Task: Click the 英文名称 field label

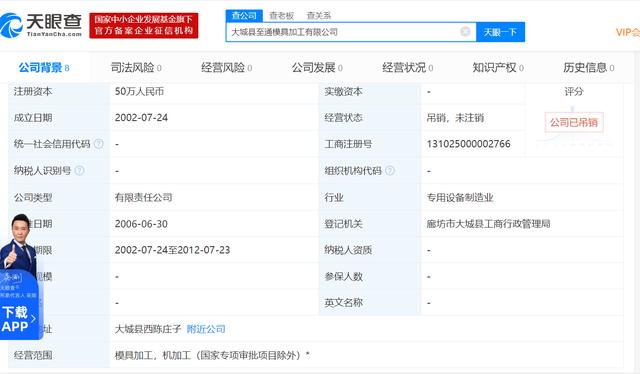Action: pyautogui.click(x=344, y=303)
